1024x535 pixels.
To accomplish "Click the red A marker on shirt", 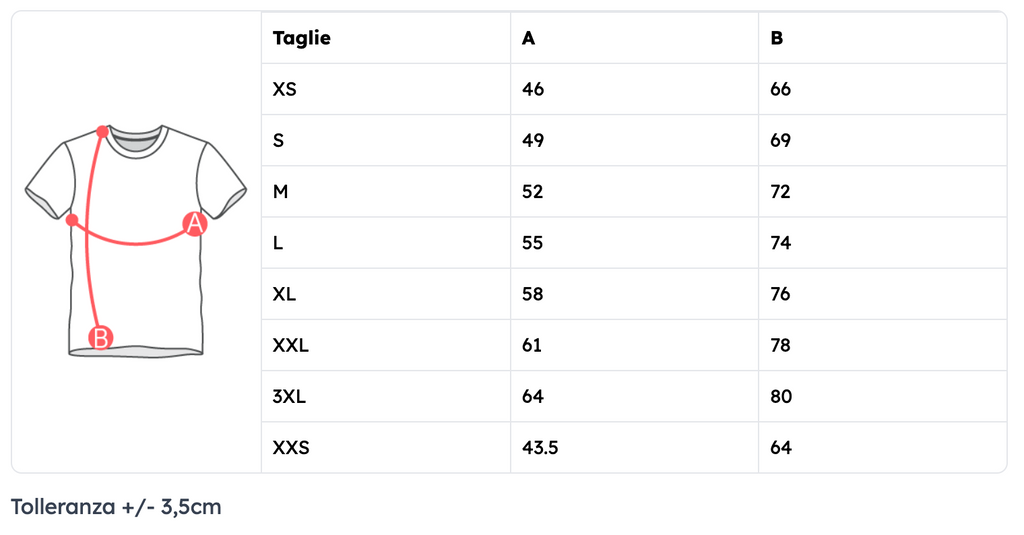I will [195, 224].
